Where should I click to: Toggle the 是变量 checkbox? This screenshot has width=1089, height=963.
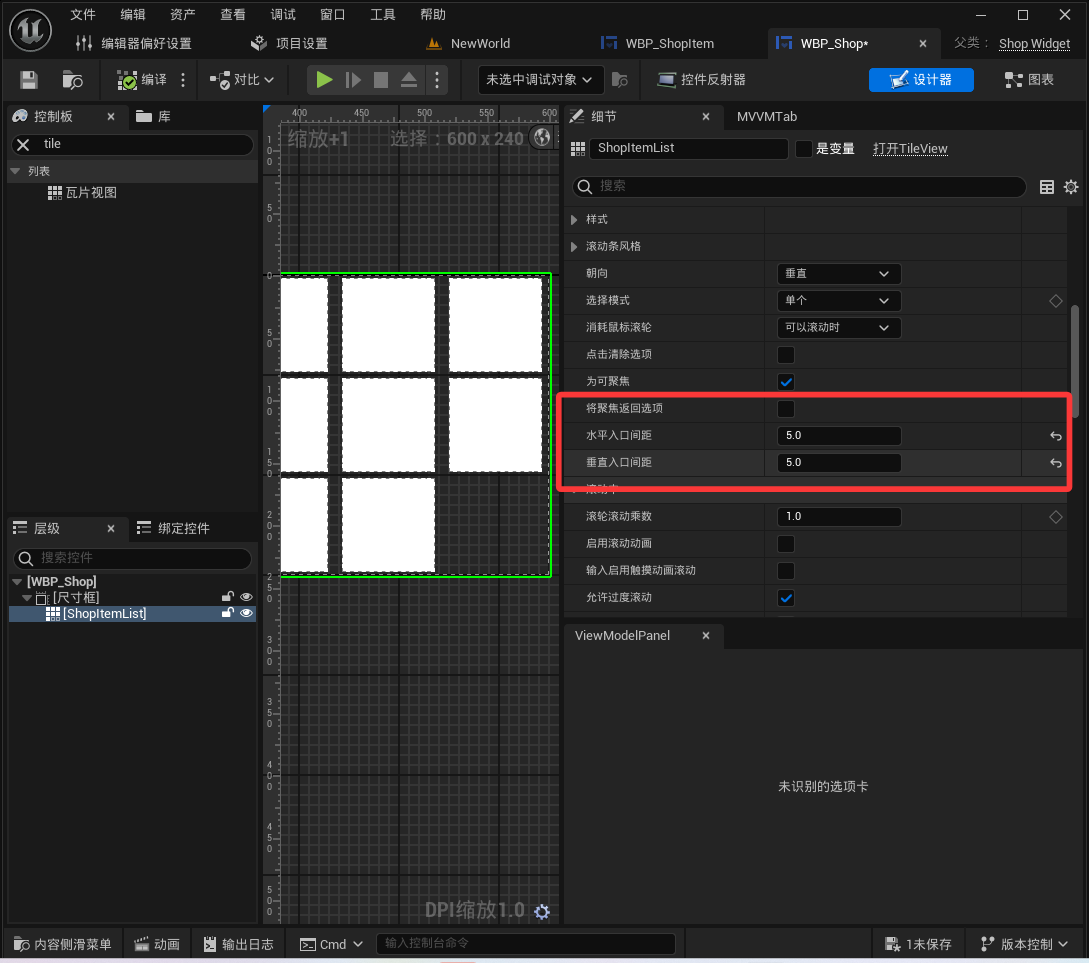(x=804, y=149)
